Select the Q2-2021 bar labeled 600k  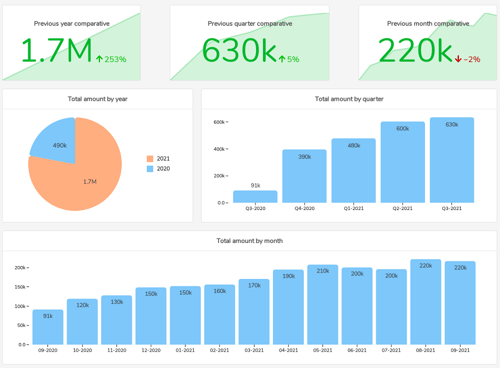point(403,162)
